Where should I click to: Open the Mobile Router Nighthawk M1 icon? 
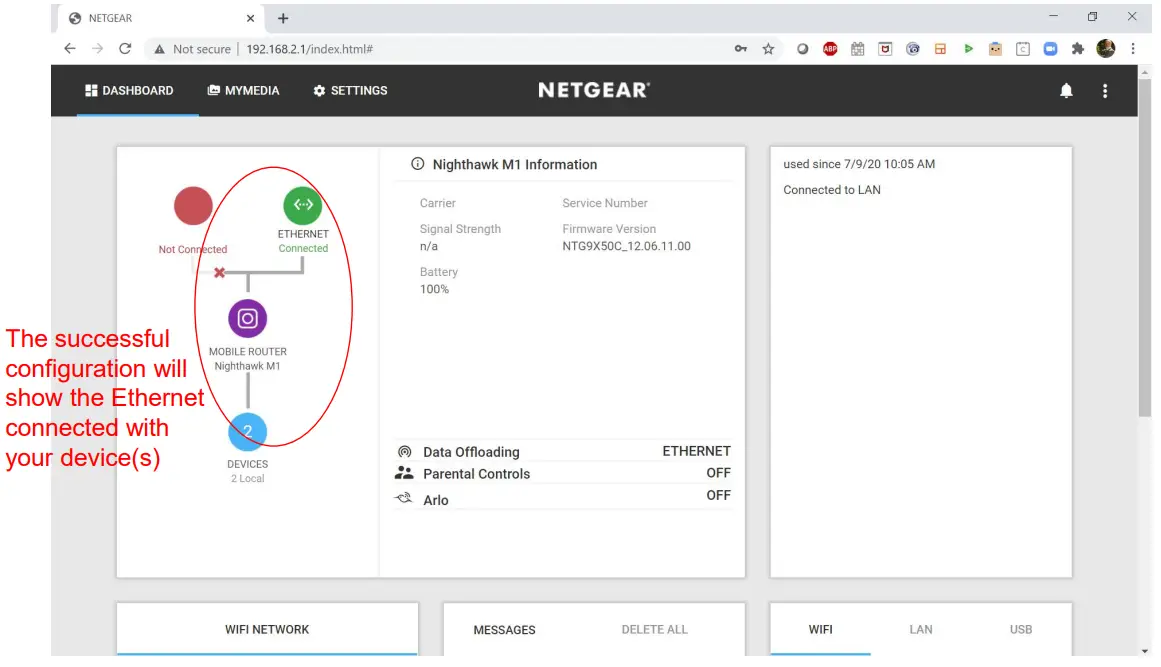[x=247, y=319]
